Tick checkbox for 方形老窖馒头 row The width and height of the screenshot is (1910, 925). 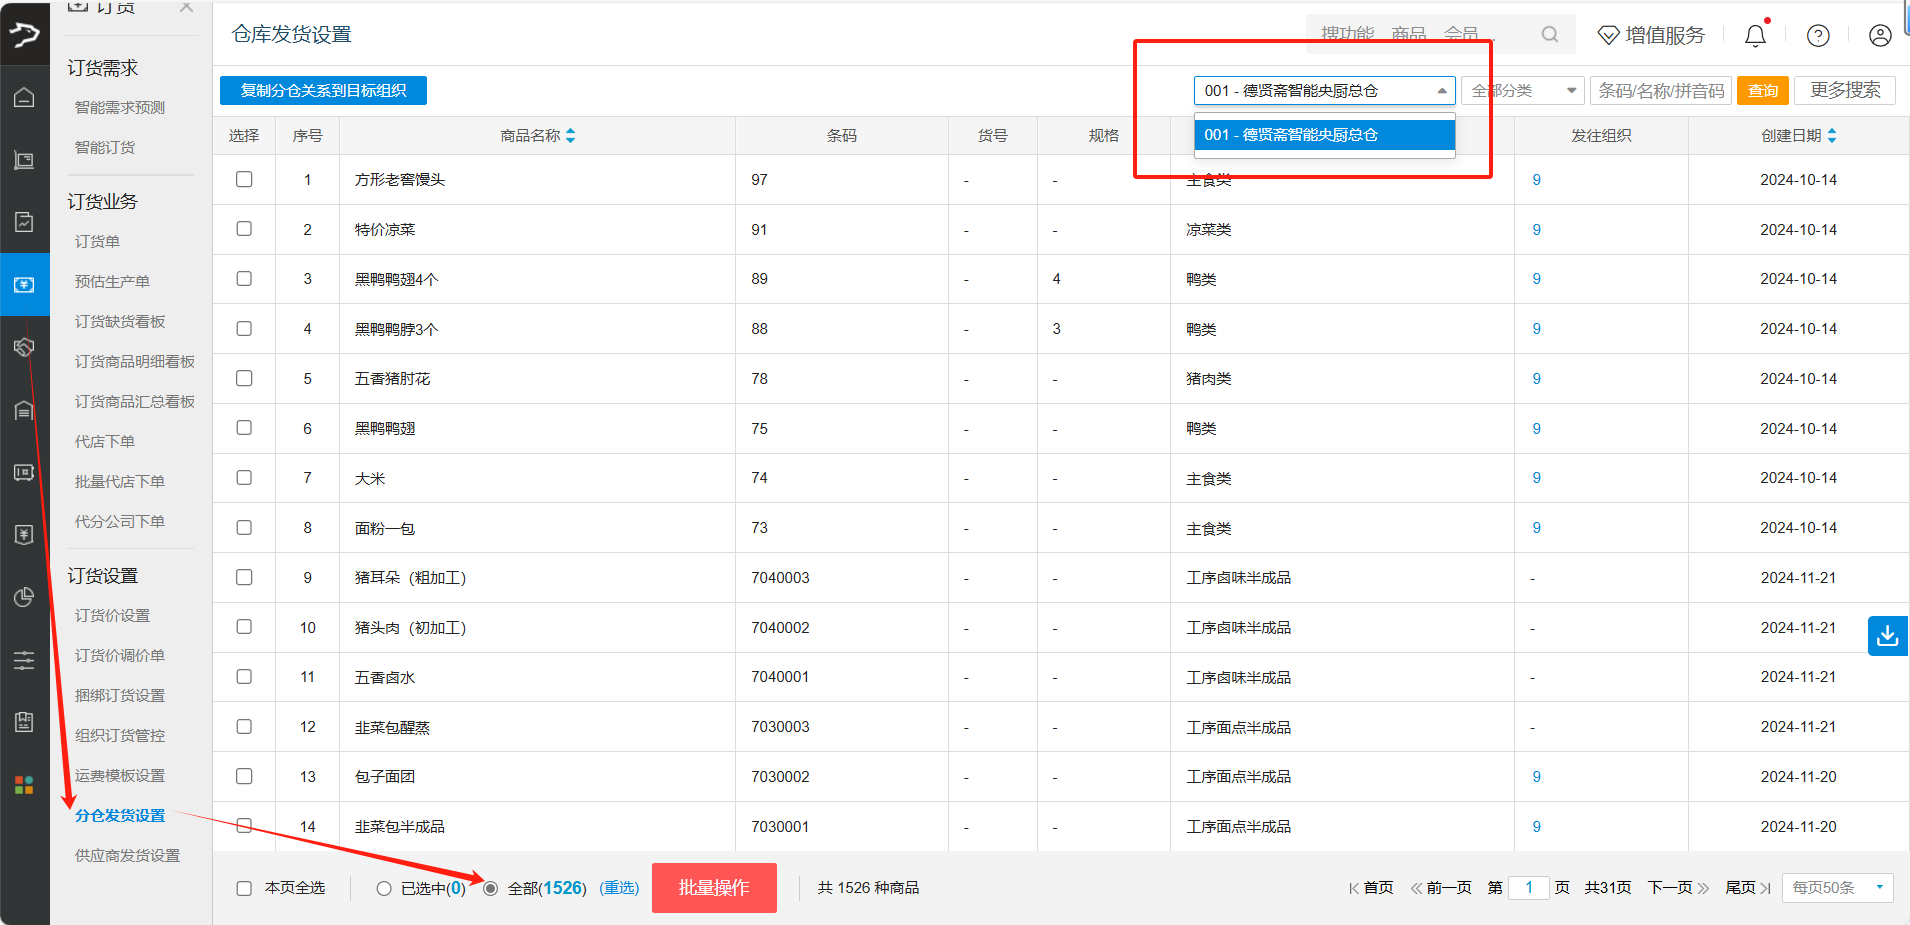click(x=244, y=179)
